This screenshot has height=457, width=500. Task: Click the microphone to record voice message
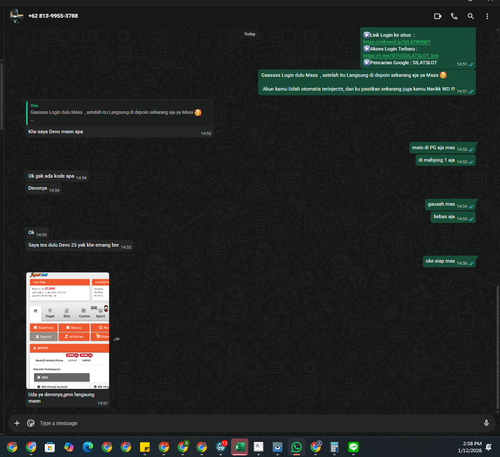pyautogui.click(x=486, y=423)
